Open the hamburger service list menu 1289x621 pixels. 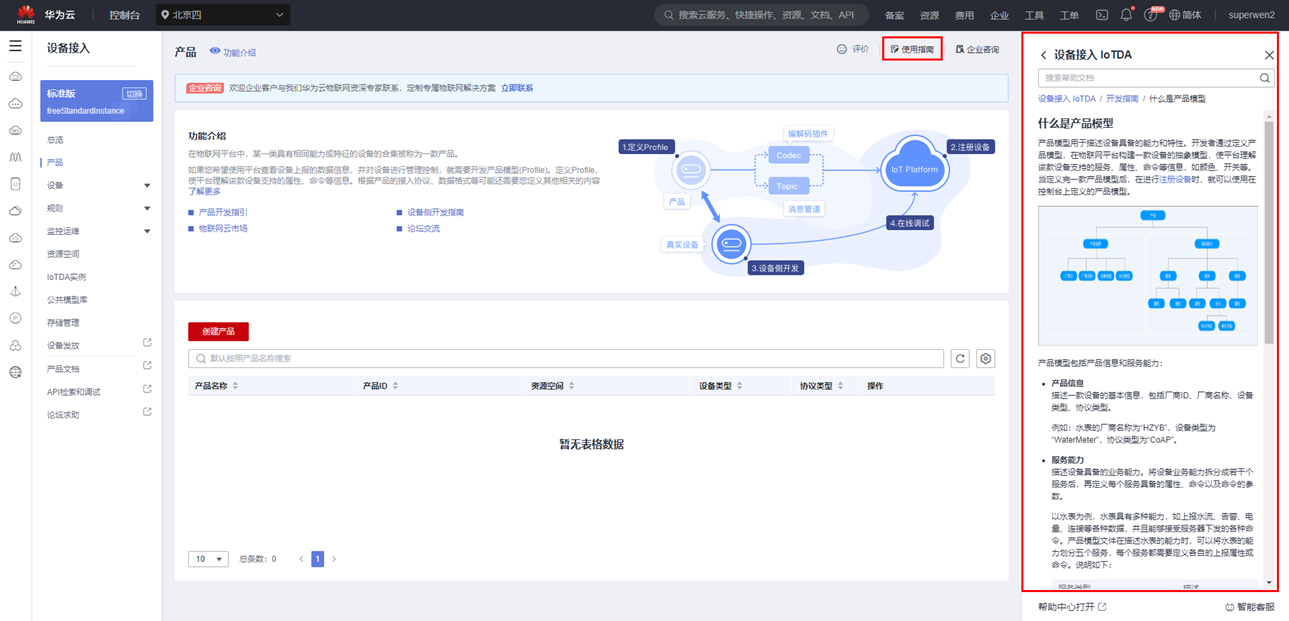[x=15, y=46]
